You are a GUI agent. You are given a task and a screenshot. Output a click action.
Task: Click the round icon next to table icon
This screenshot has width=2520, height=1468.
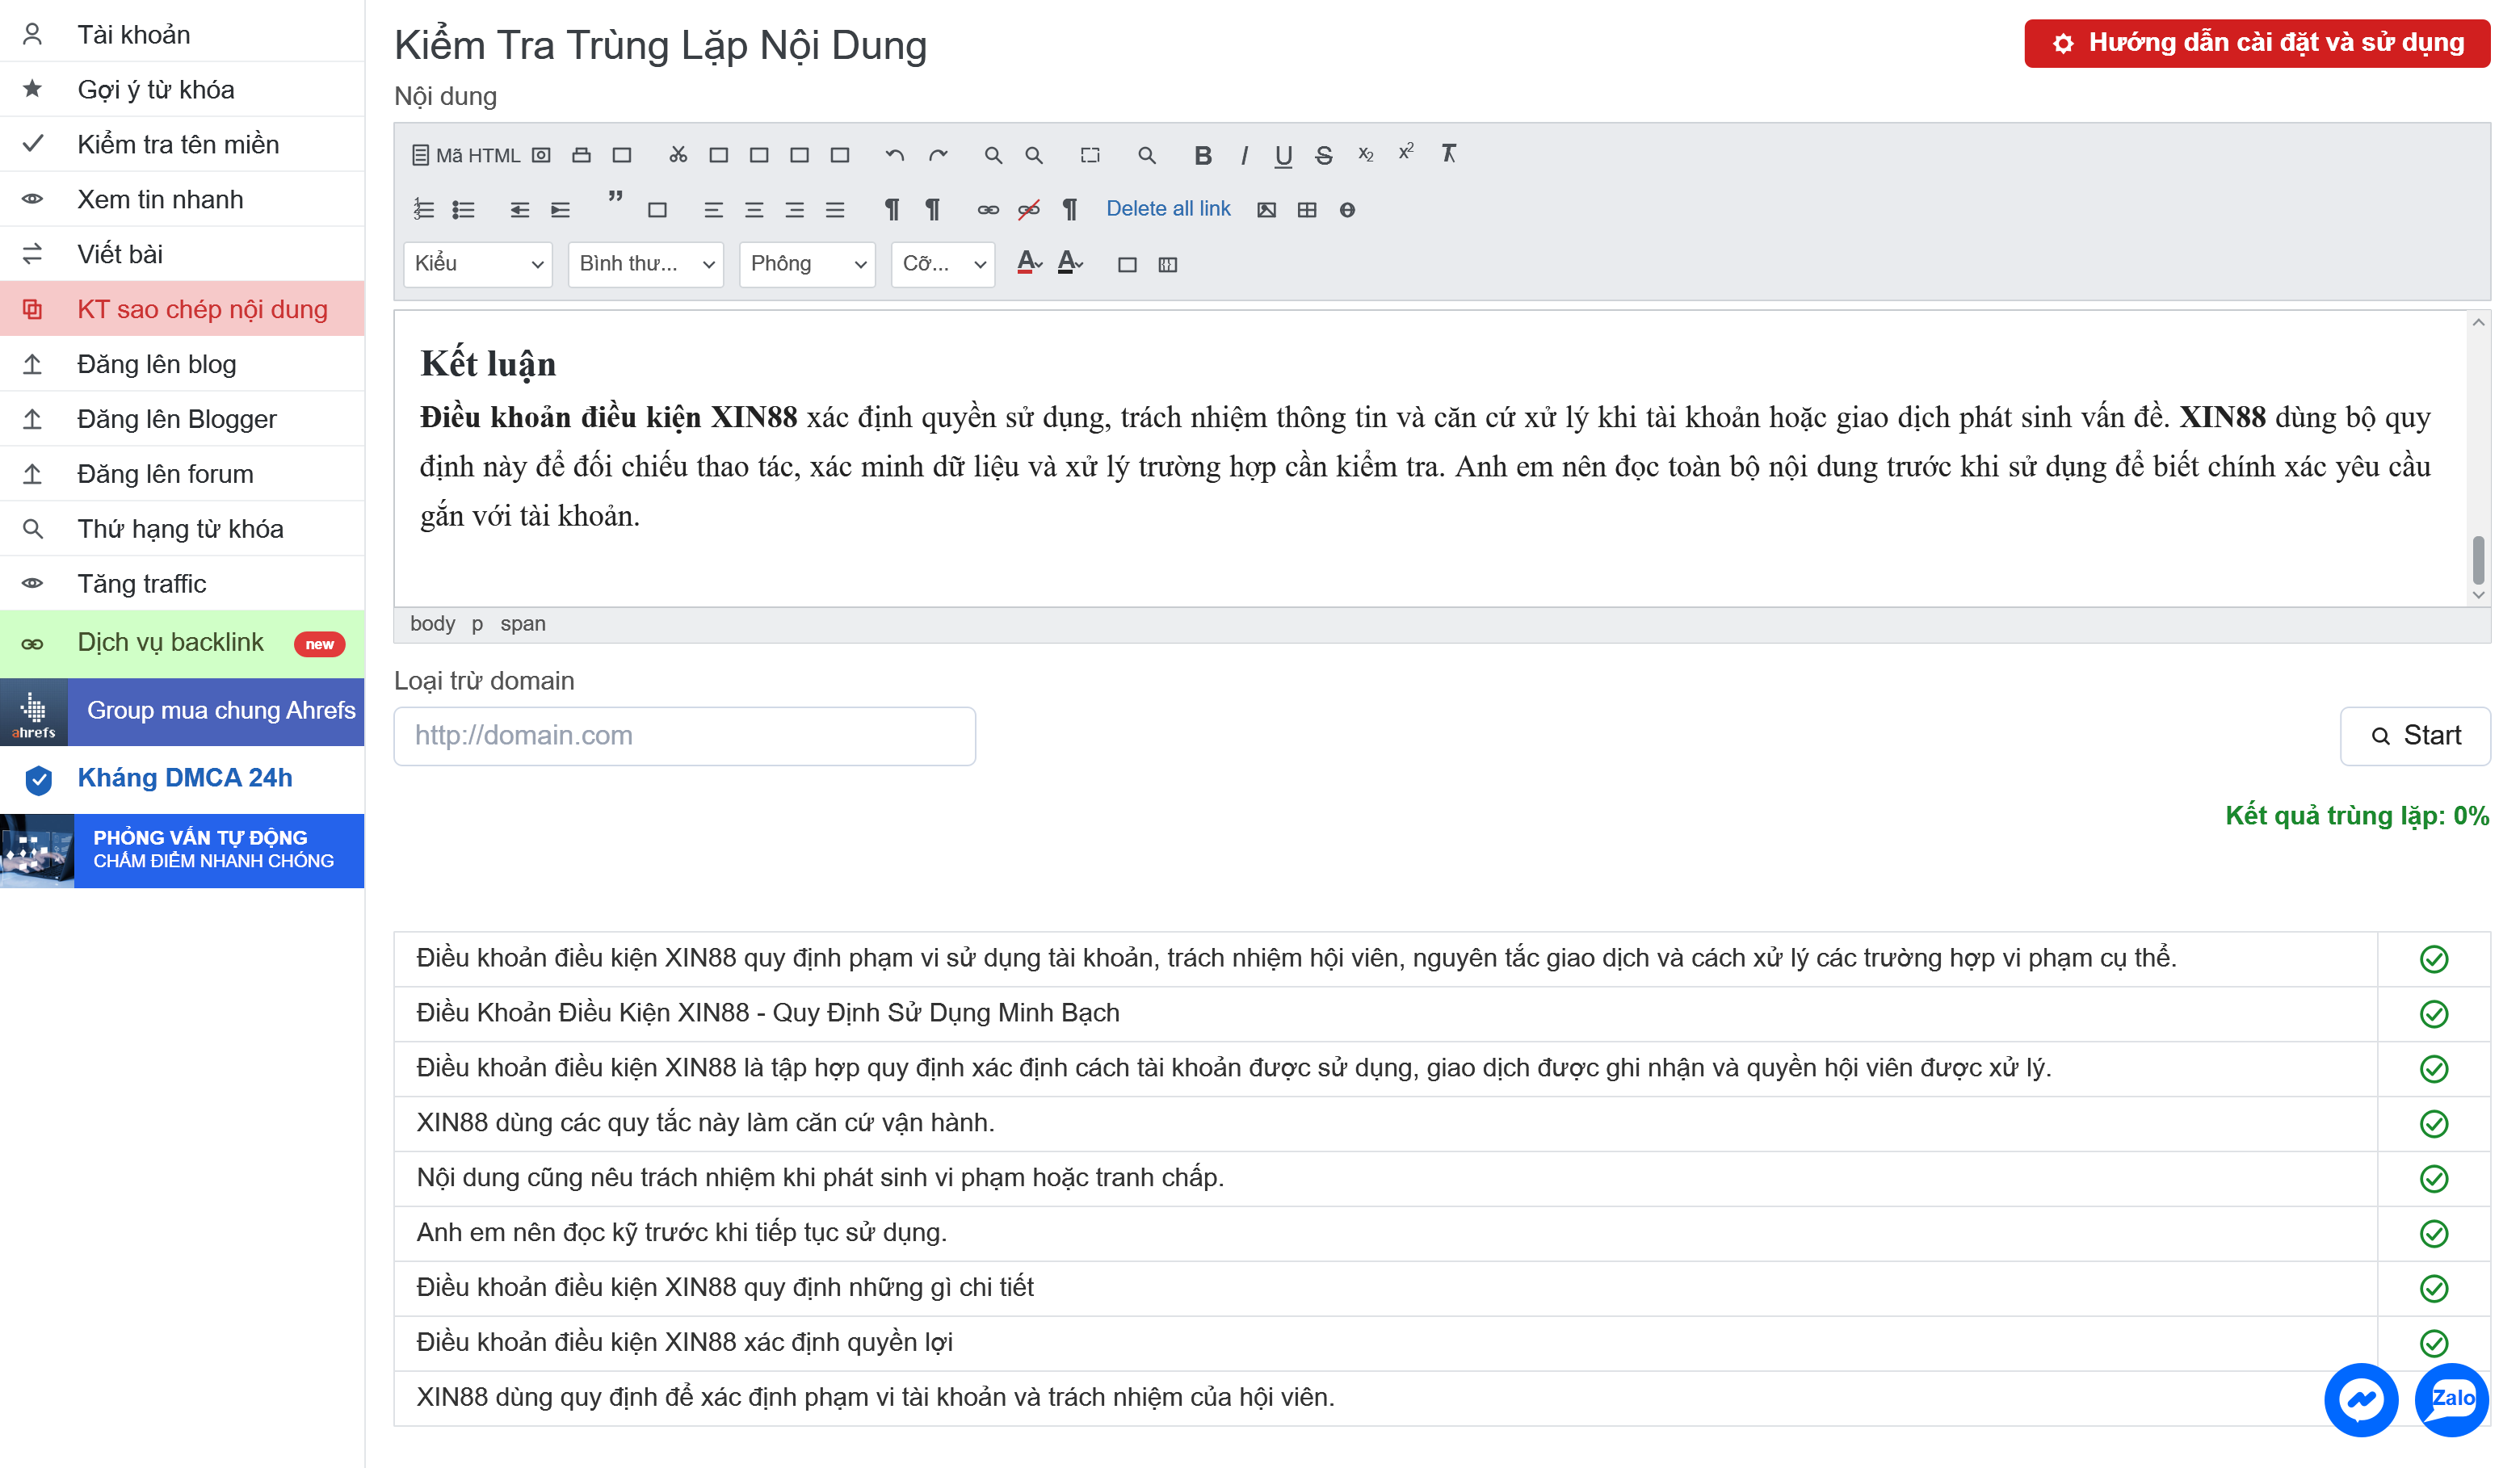1347,210
